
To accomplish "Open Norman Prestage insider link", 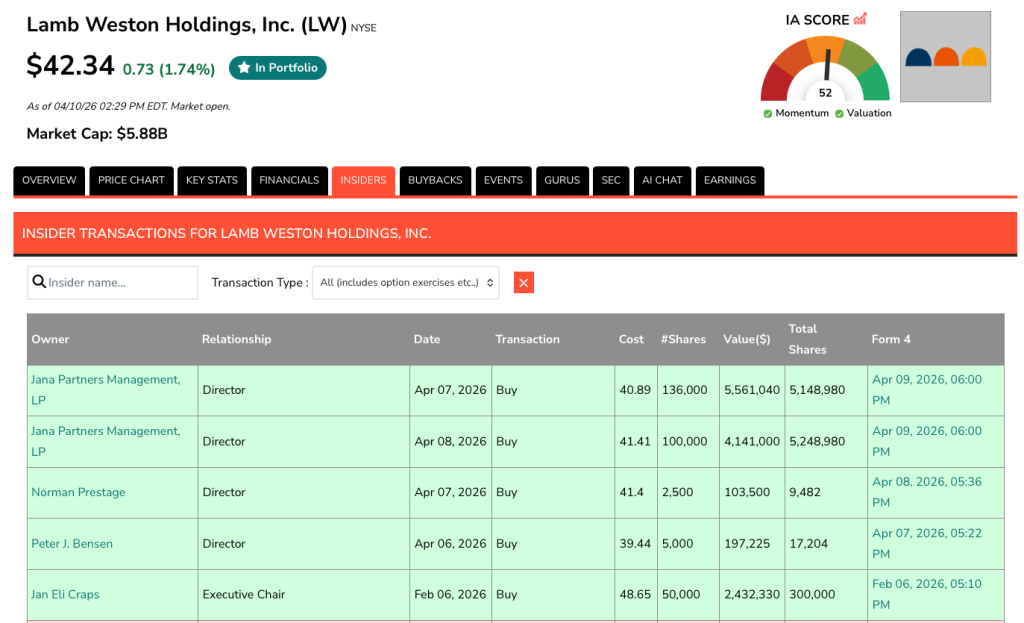I will click(78, 492).
